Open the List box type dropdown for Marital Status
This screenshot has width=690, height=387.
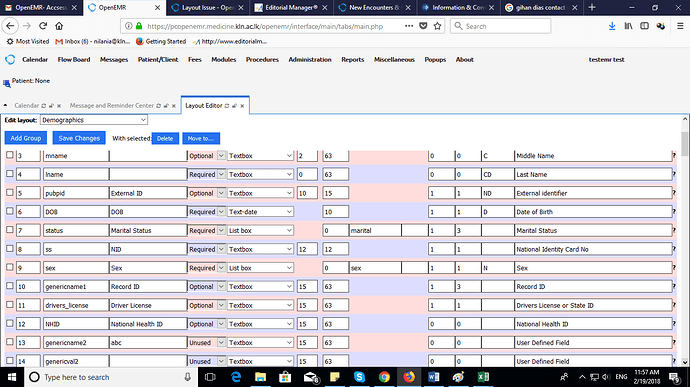pyautogui.click(x=261, y=230)
